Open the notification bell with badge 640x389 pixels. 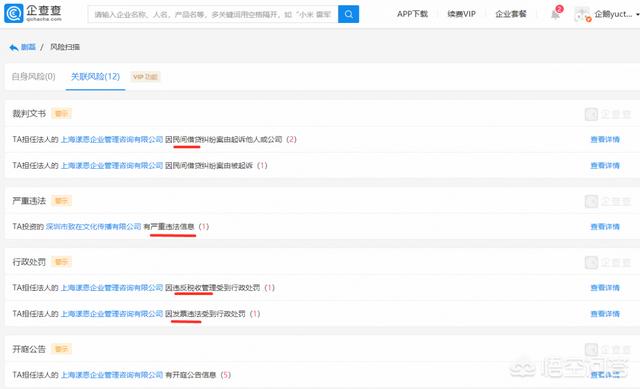(556, 13)
